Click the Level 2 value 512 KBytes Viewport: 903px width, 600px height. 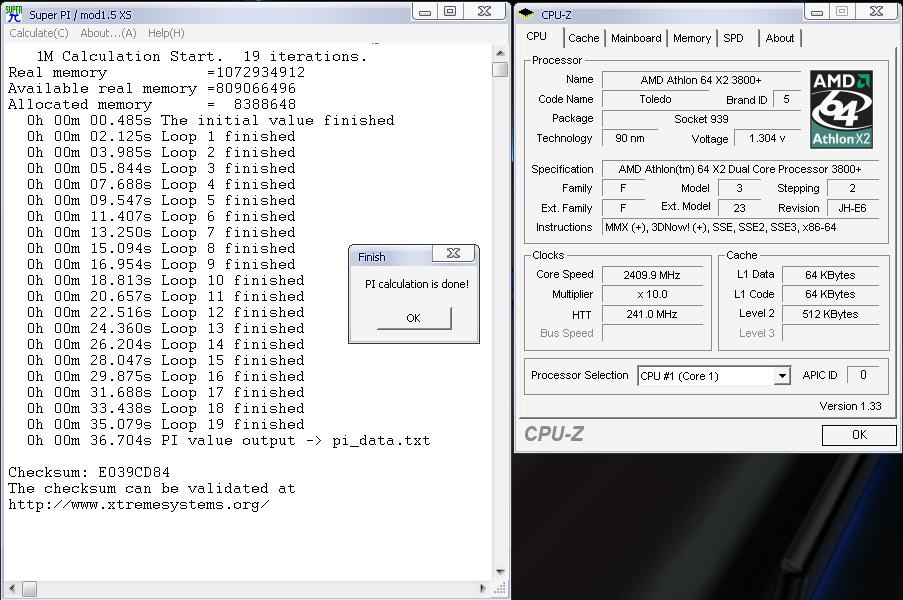(830, 314)
